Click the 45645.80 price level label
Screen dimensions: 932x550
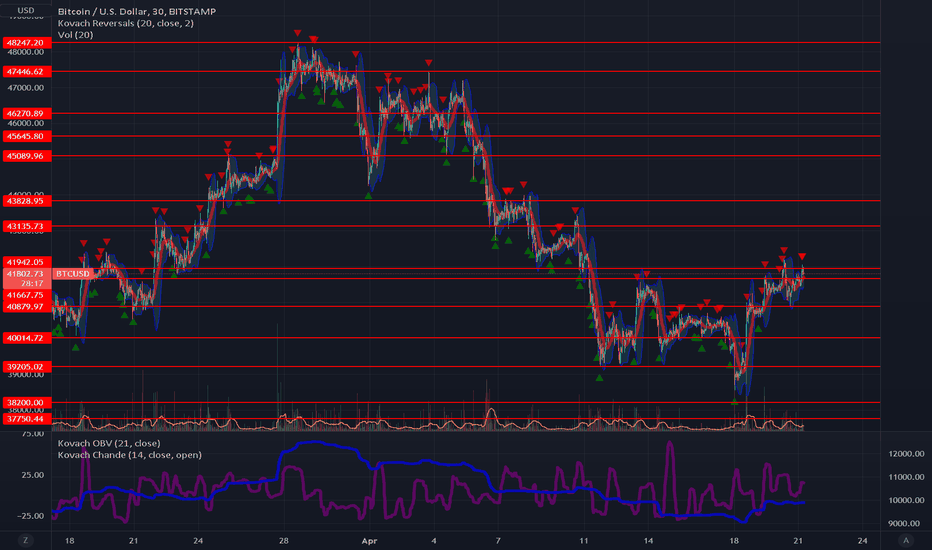27,136
